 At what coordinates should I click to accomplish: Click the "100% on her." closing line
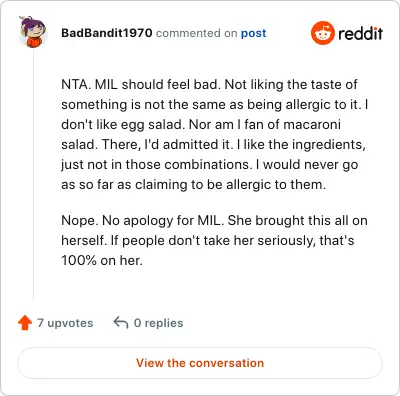coord(102,260)
